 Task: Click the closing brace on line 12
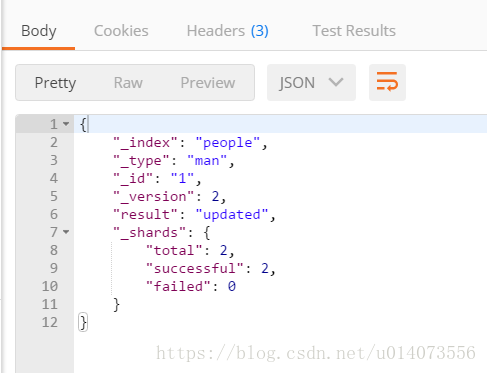[x=83, y=322]
